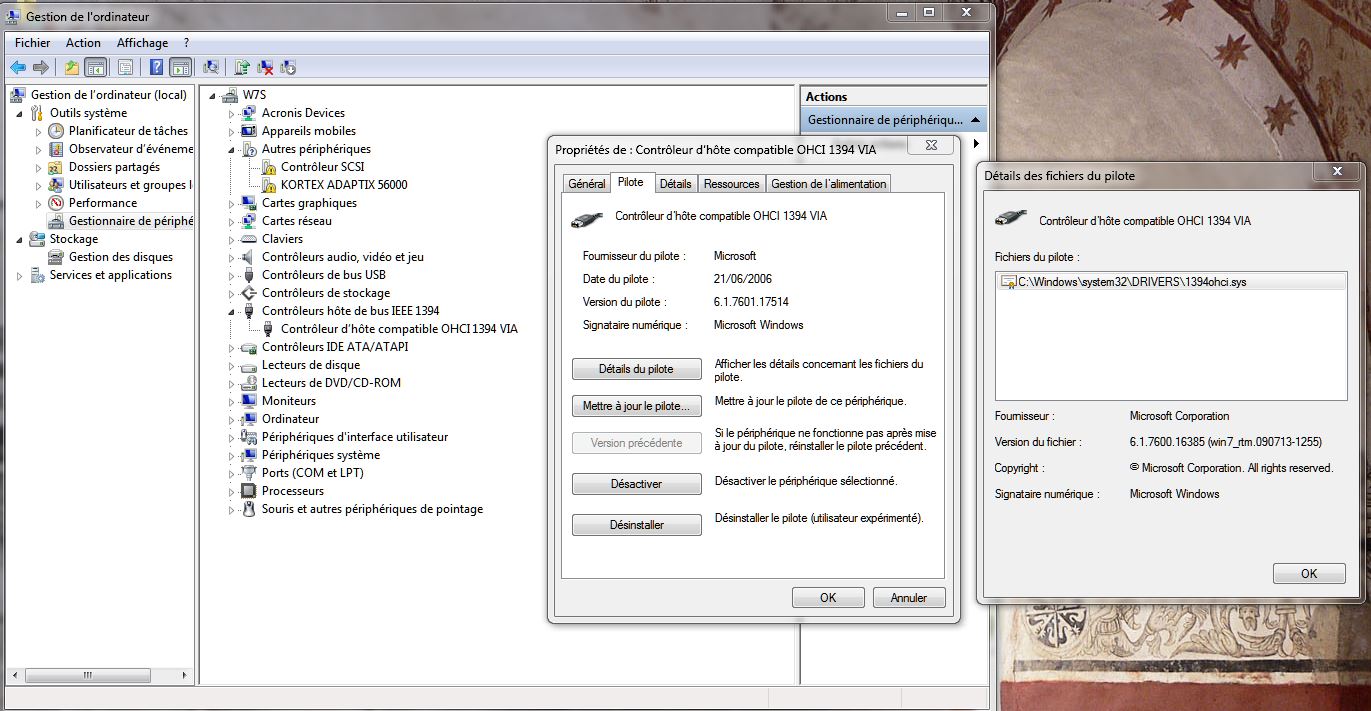Expand Services et applications in left tree
The image size is (1371, 711).
pos(20,276)
